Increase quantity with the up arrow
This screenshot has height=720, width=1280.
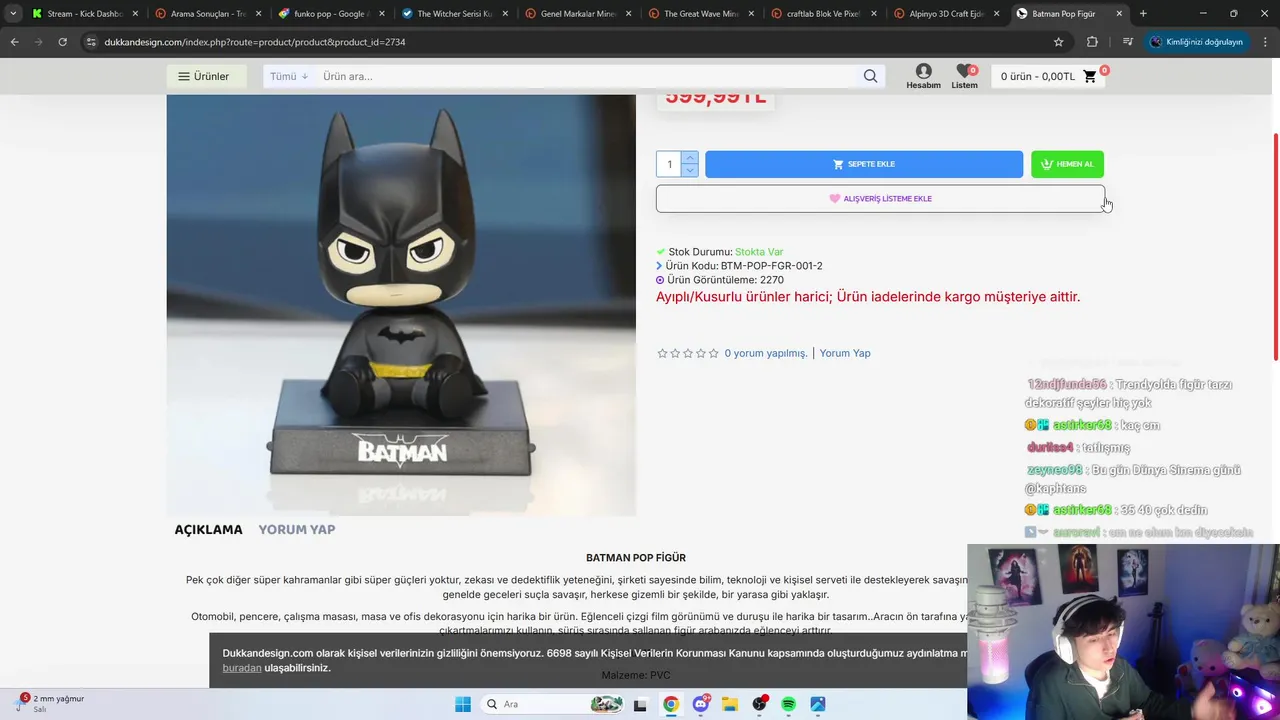pos(690,158)
